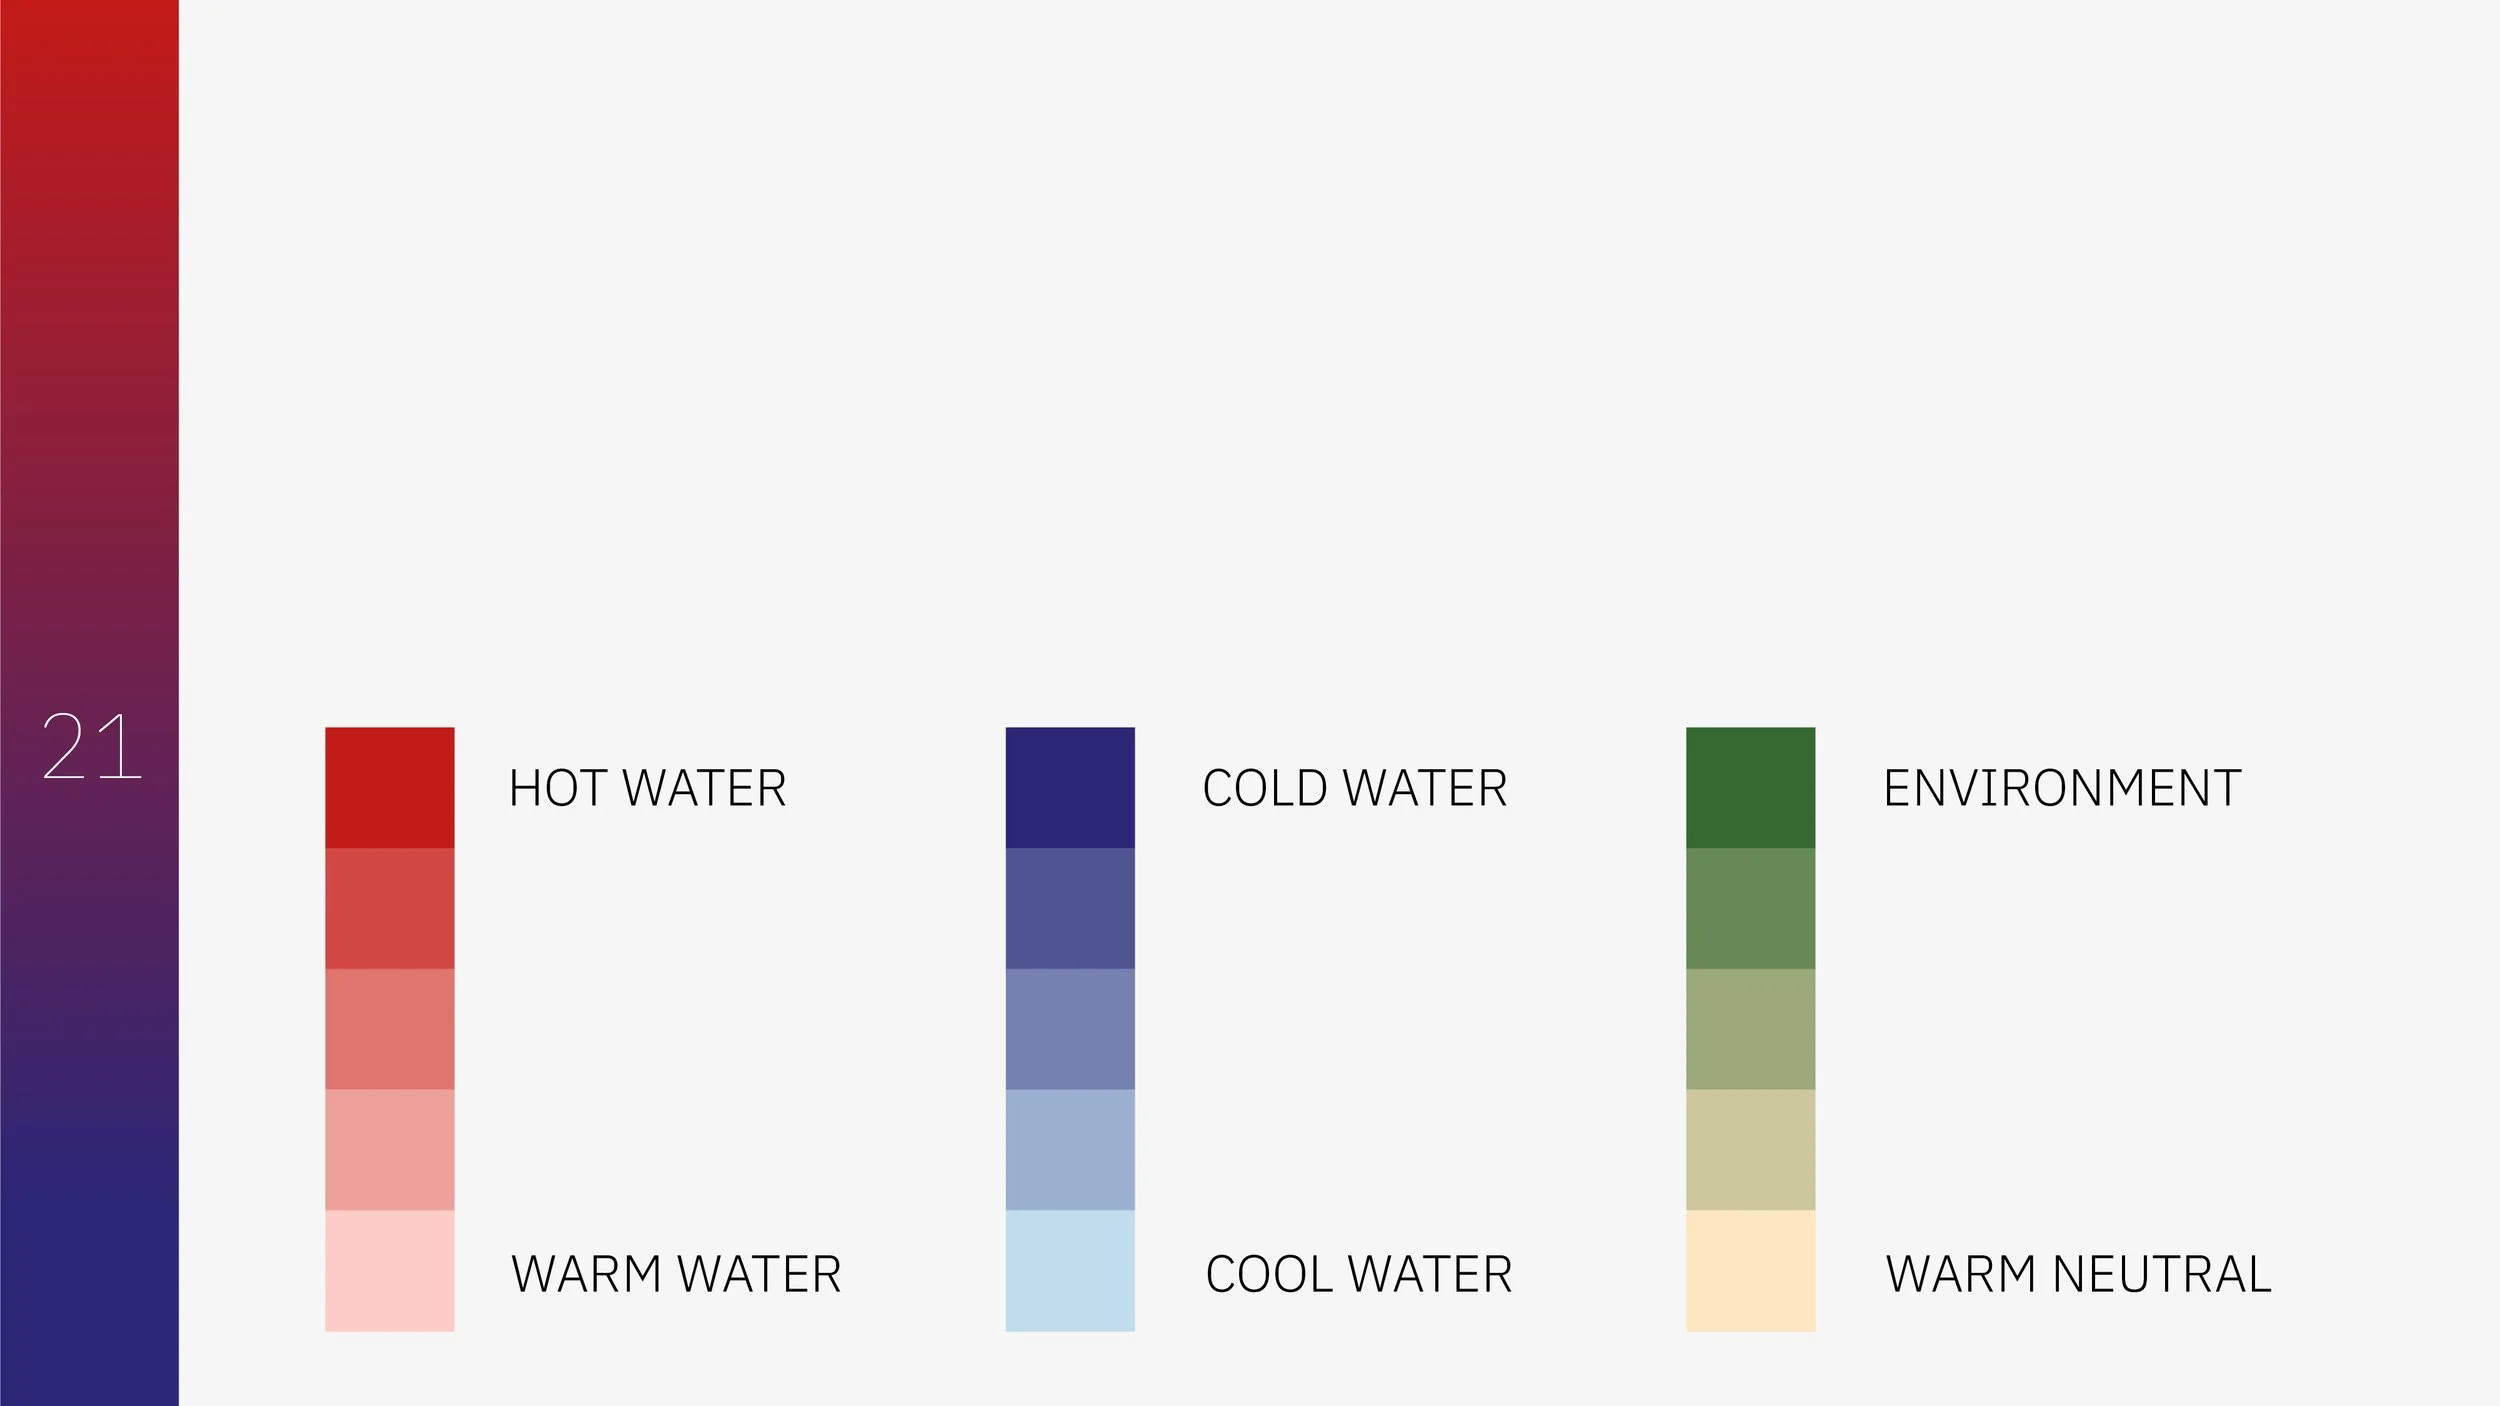Screen dimensions: 2500x1406
Task: Click the dark green Environment swatch
Action: coord(1750,787)
